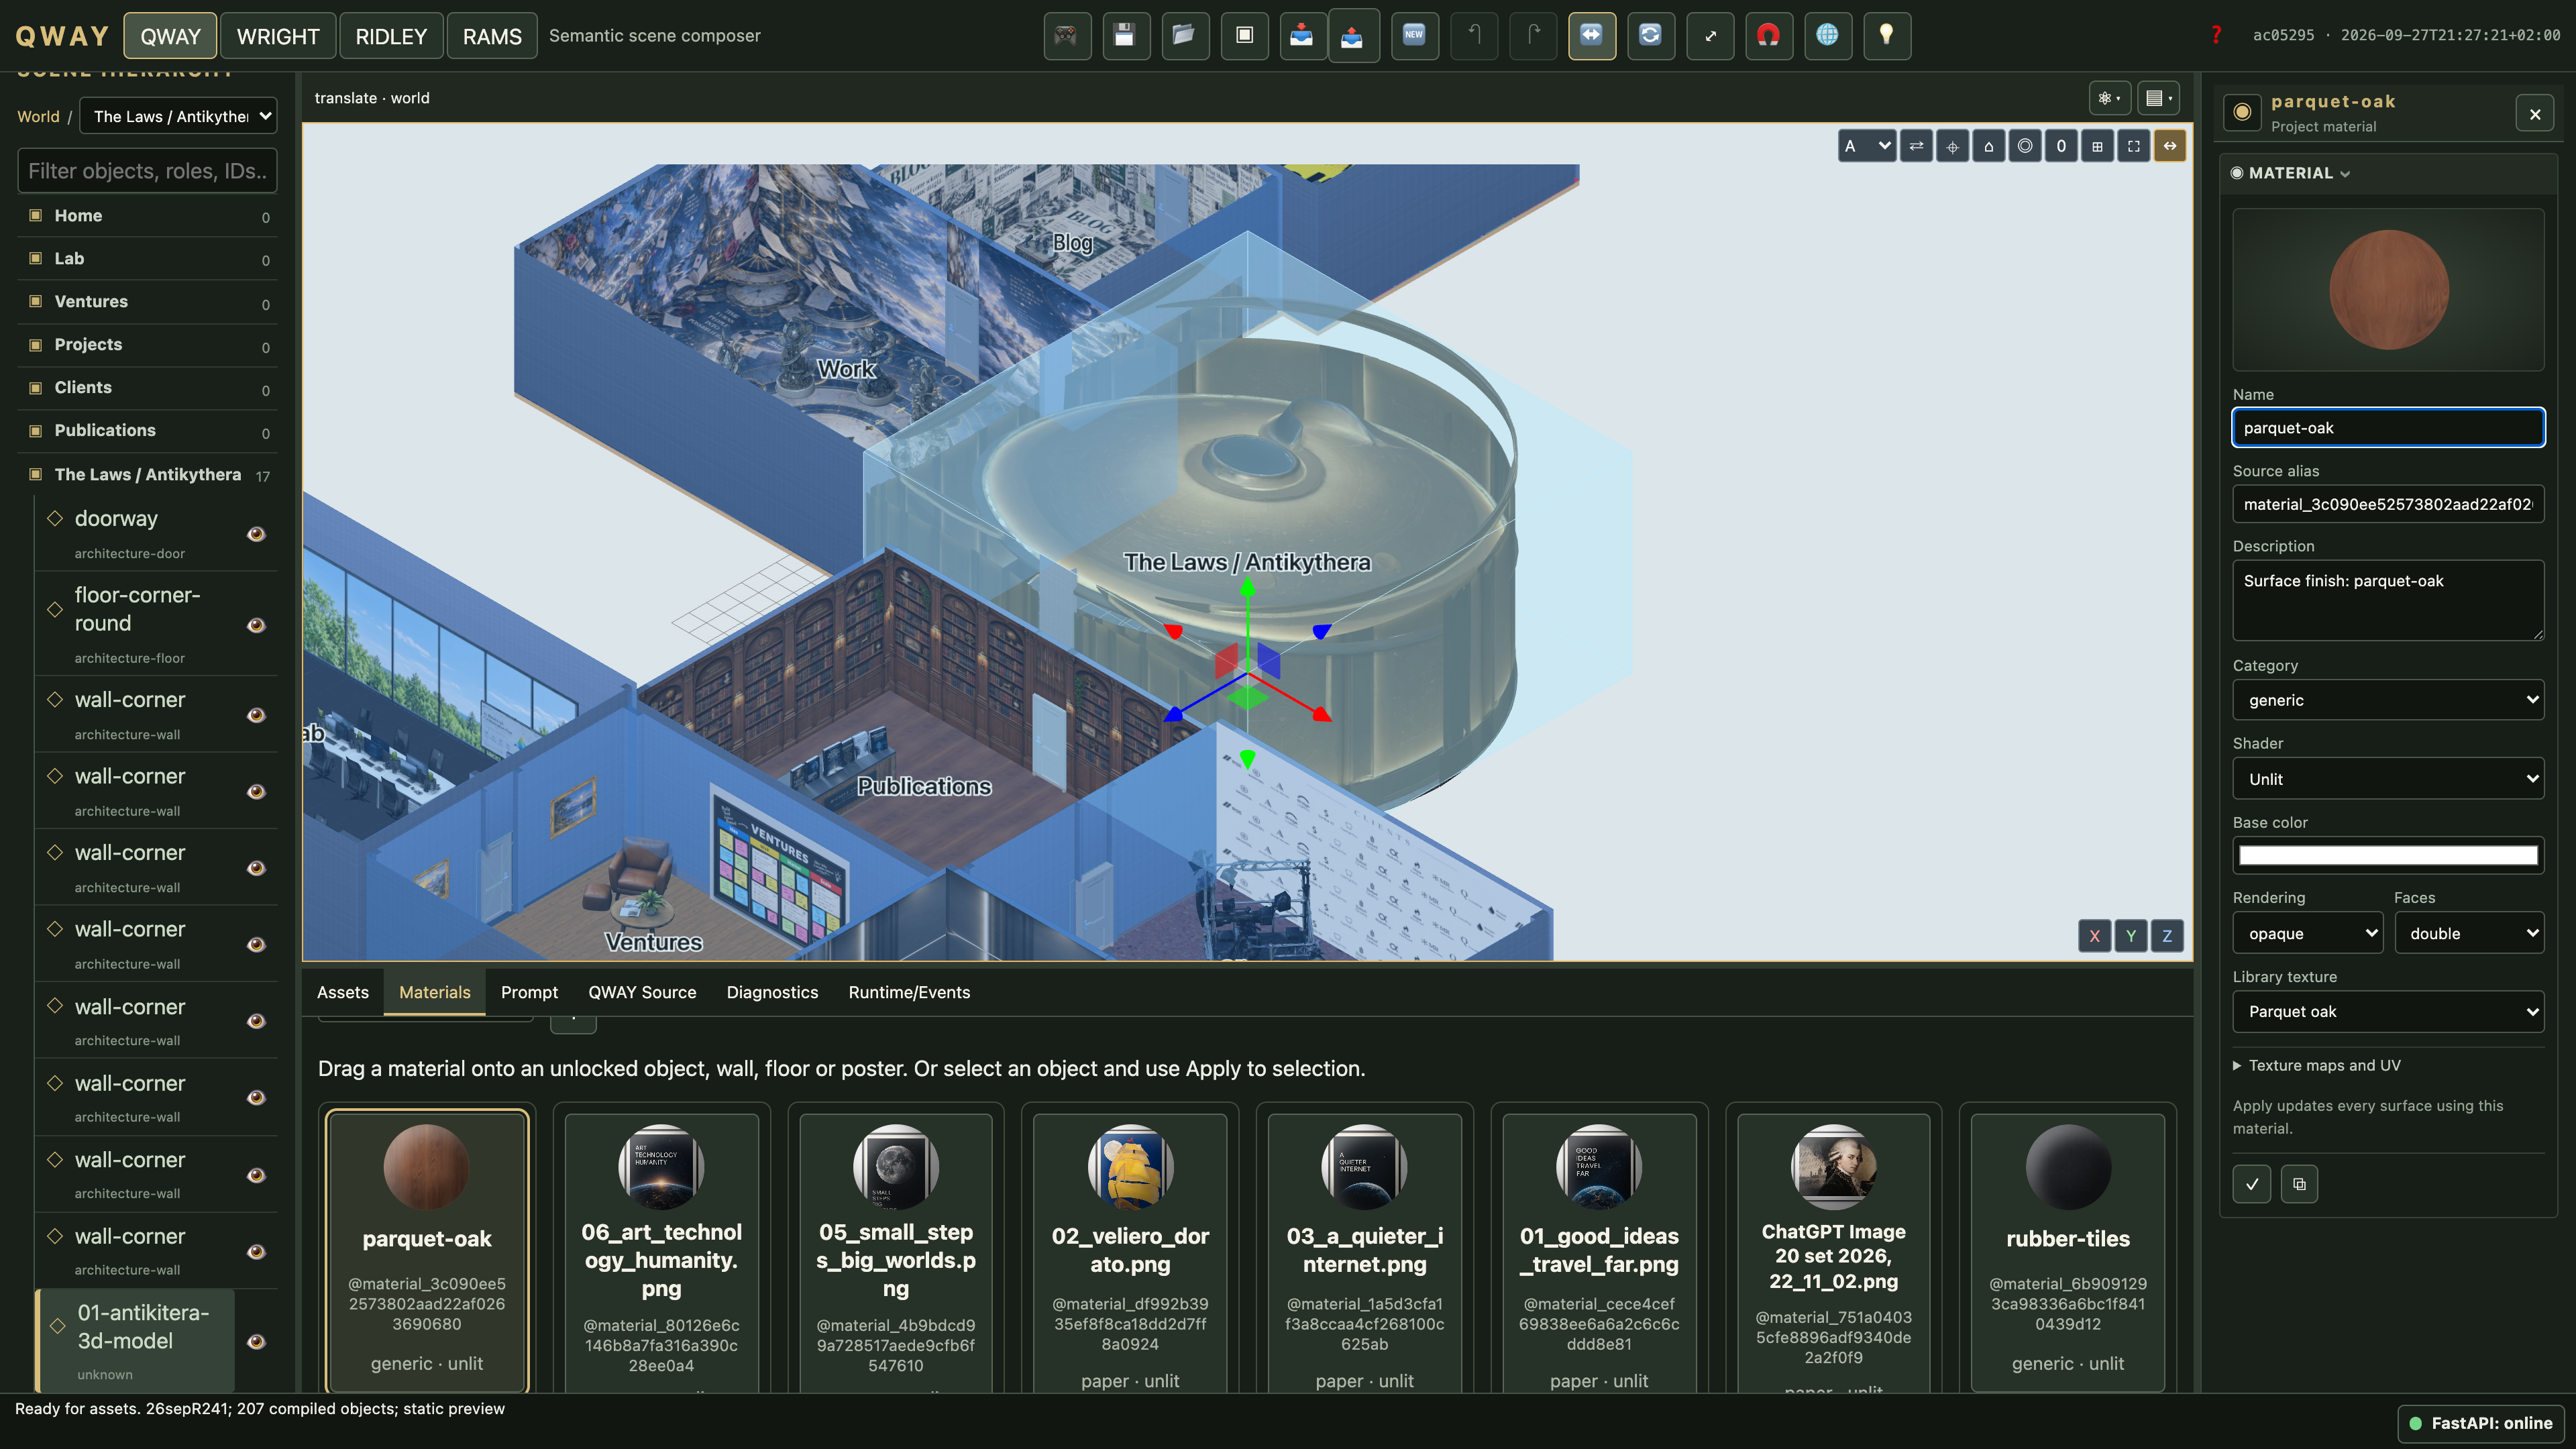Click the right-turning redo arrow icon
Viewport: 2576px width, 1449px height.
pos(1533,36)
